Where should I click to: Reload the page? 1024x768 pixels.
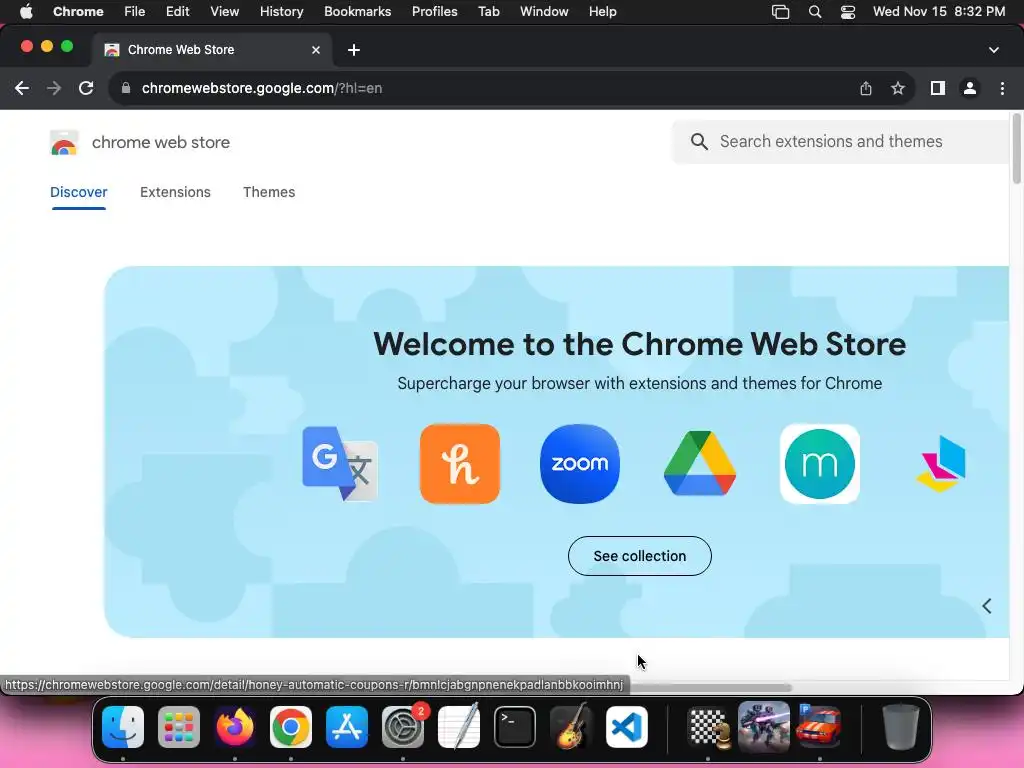(x=86, y=88)
